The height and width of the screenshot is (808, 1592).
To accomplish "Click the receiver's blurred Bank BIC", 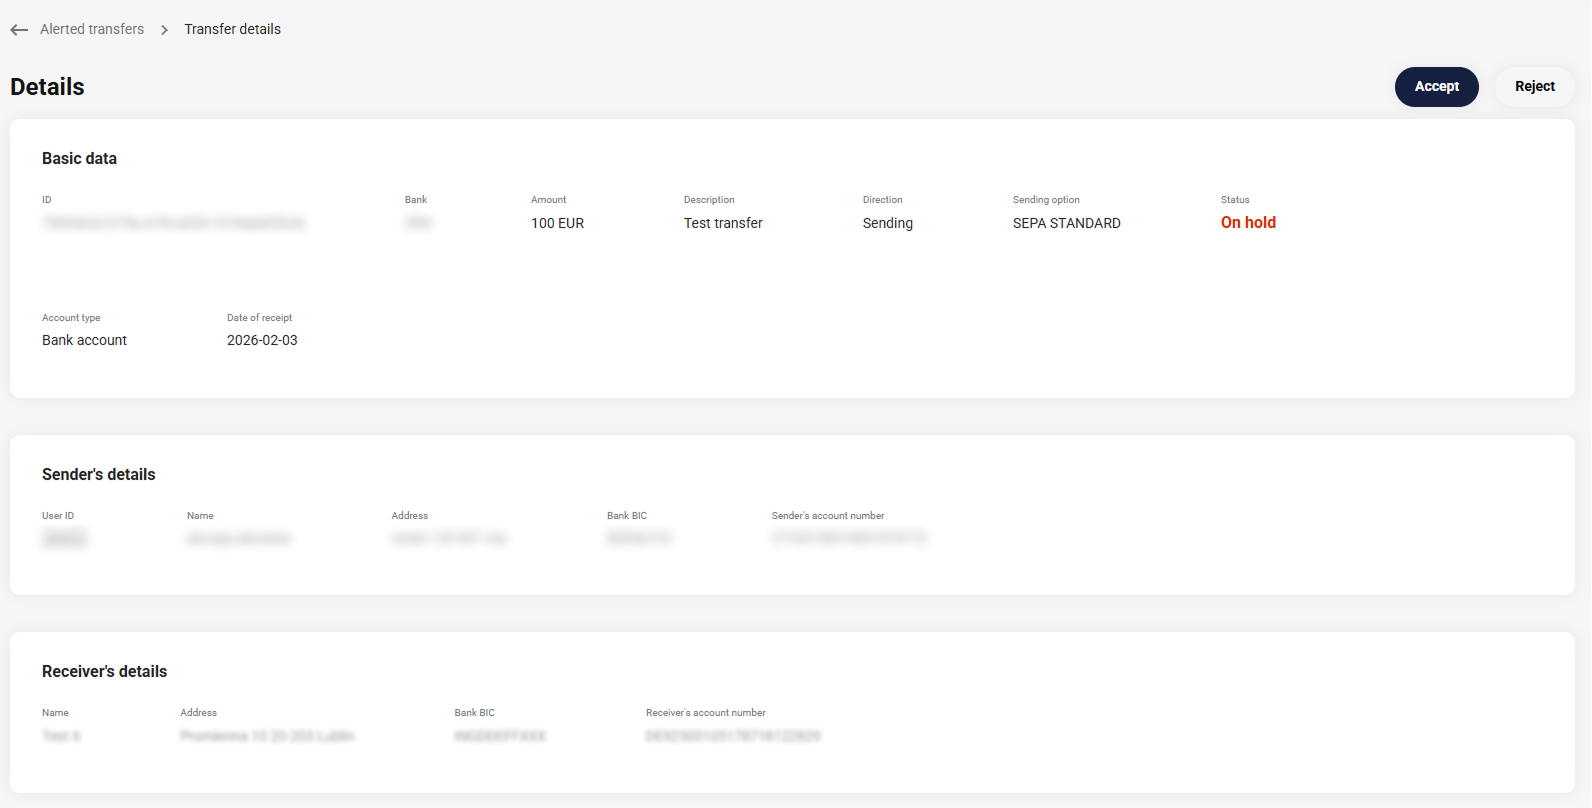I will (500, 736).
